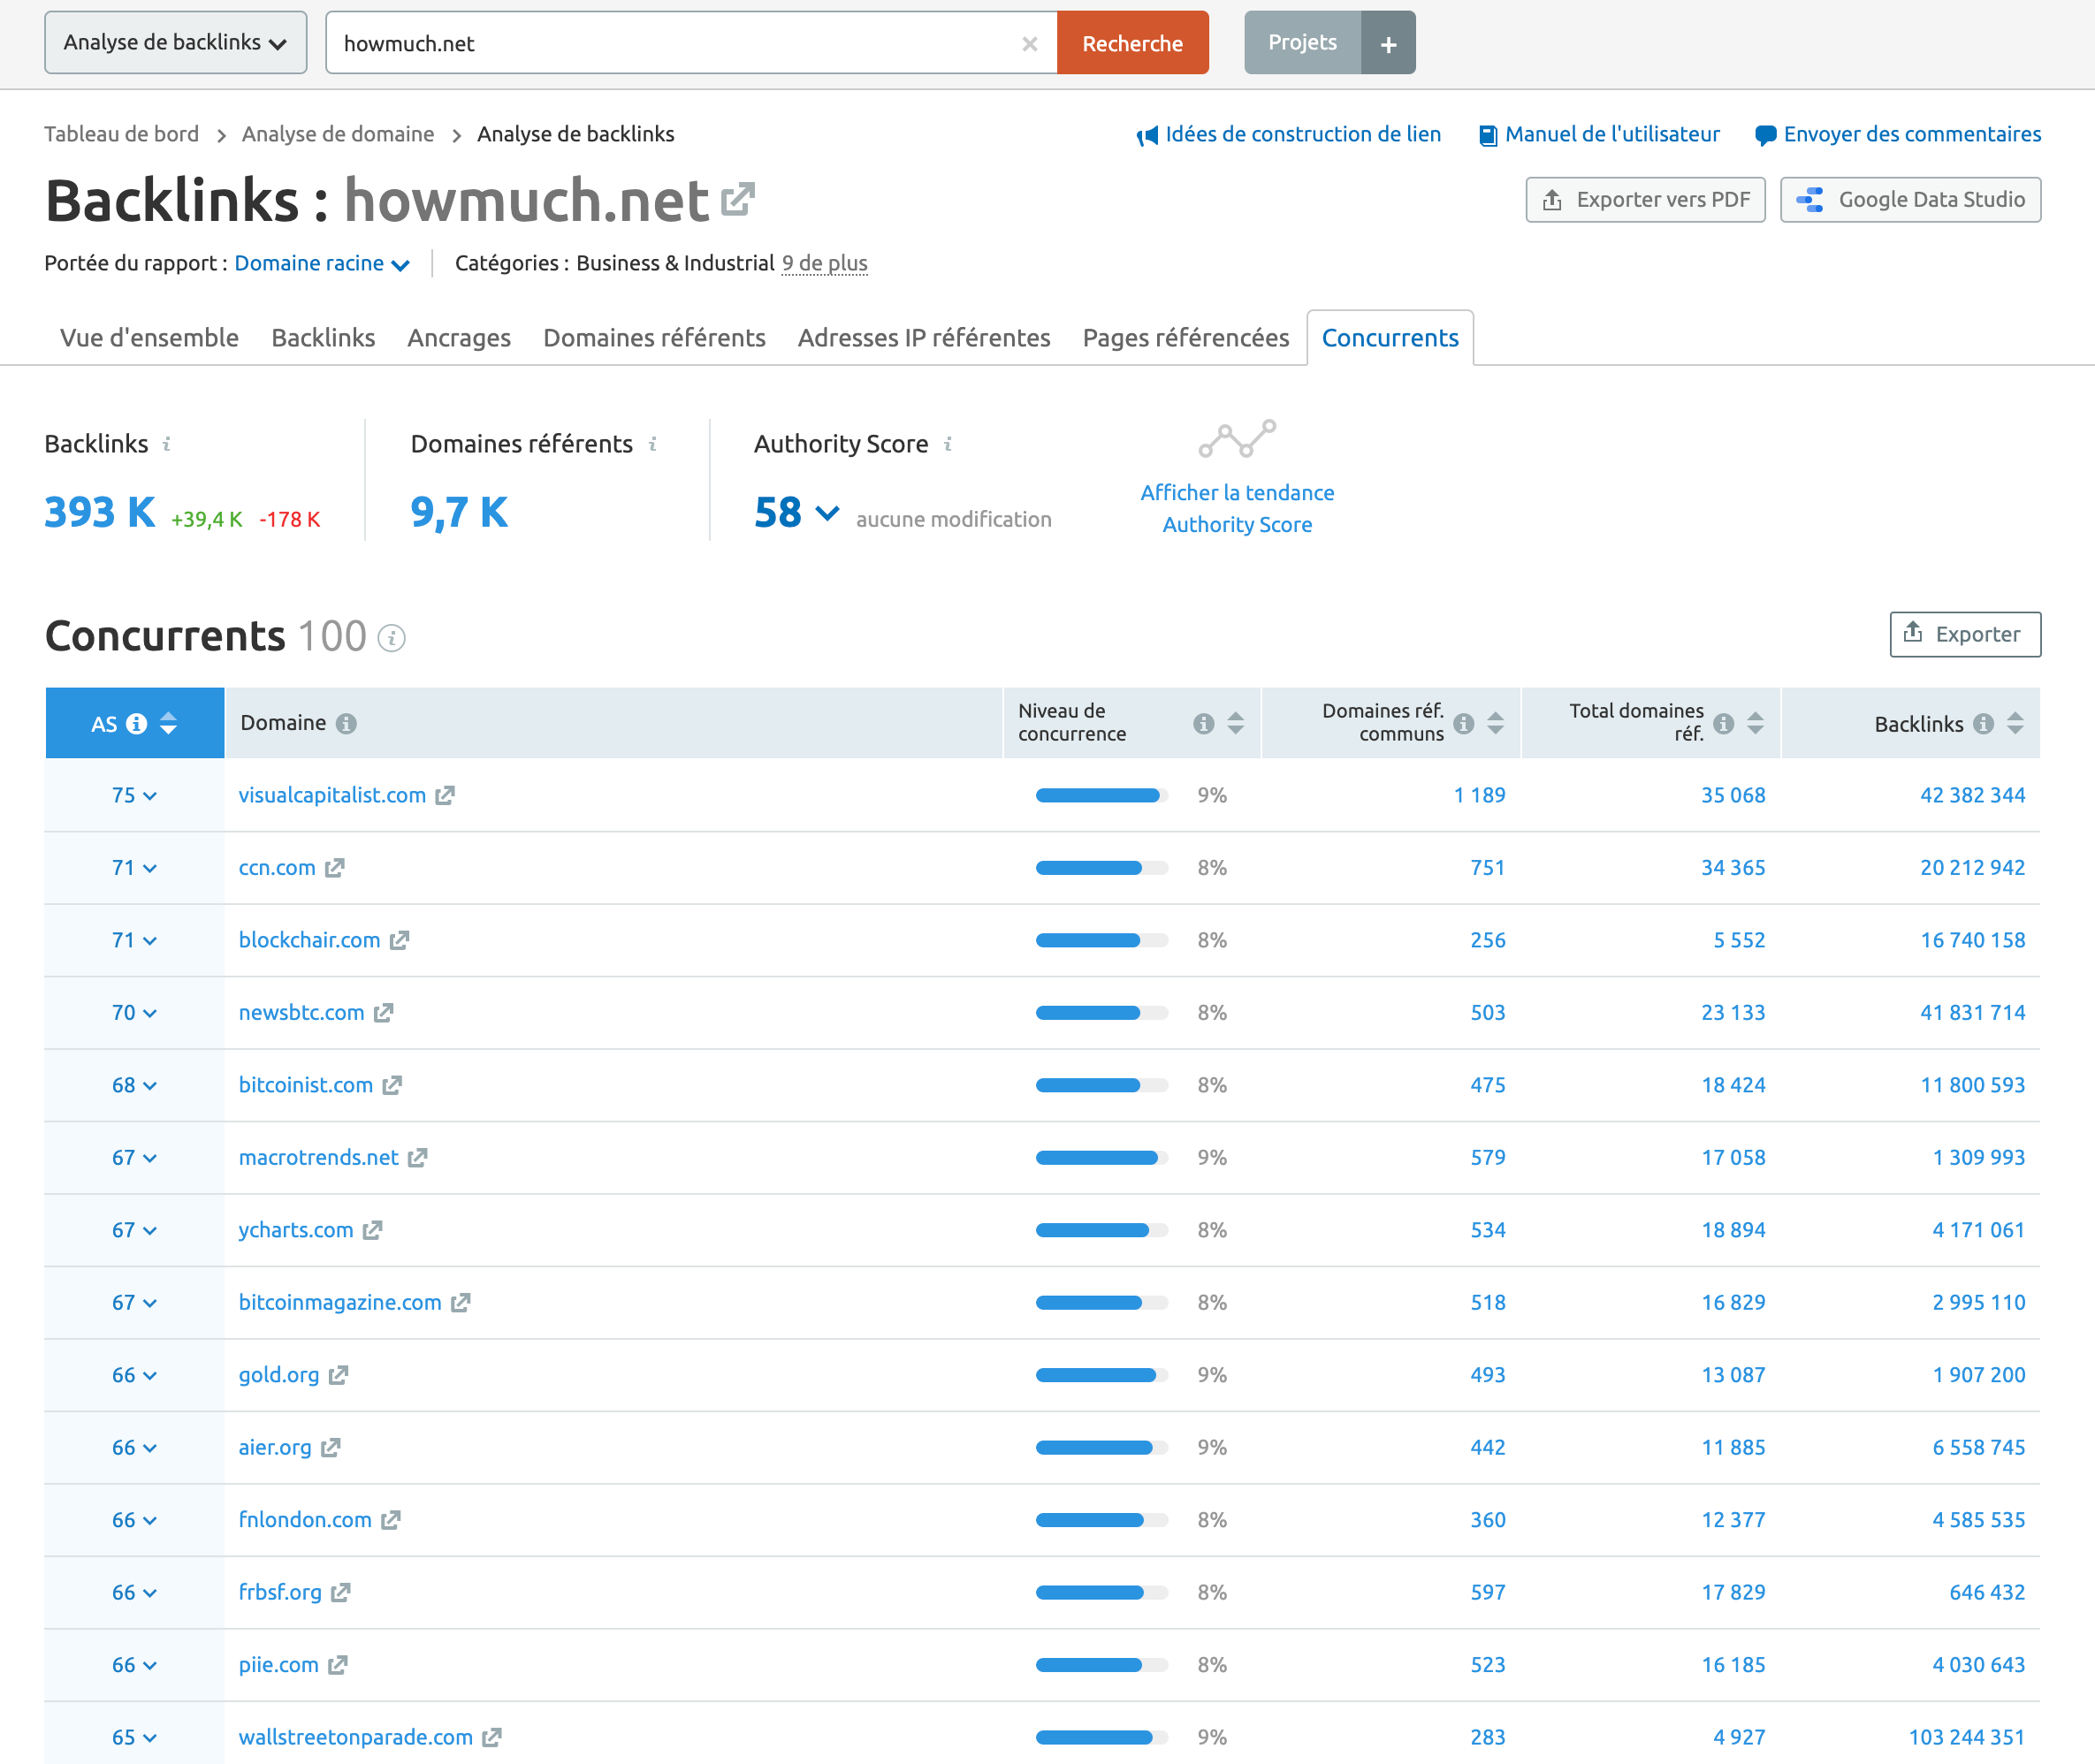The height and width of the screenshot is (1764, 2095).
Task: Switch to Vue d'ensemble tab
Action: tap(149, 338)
